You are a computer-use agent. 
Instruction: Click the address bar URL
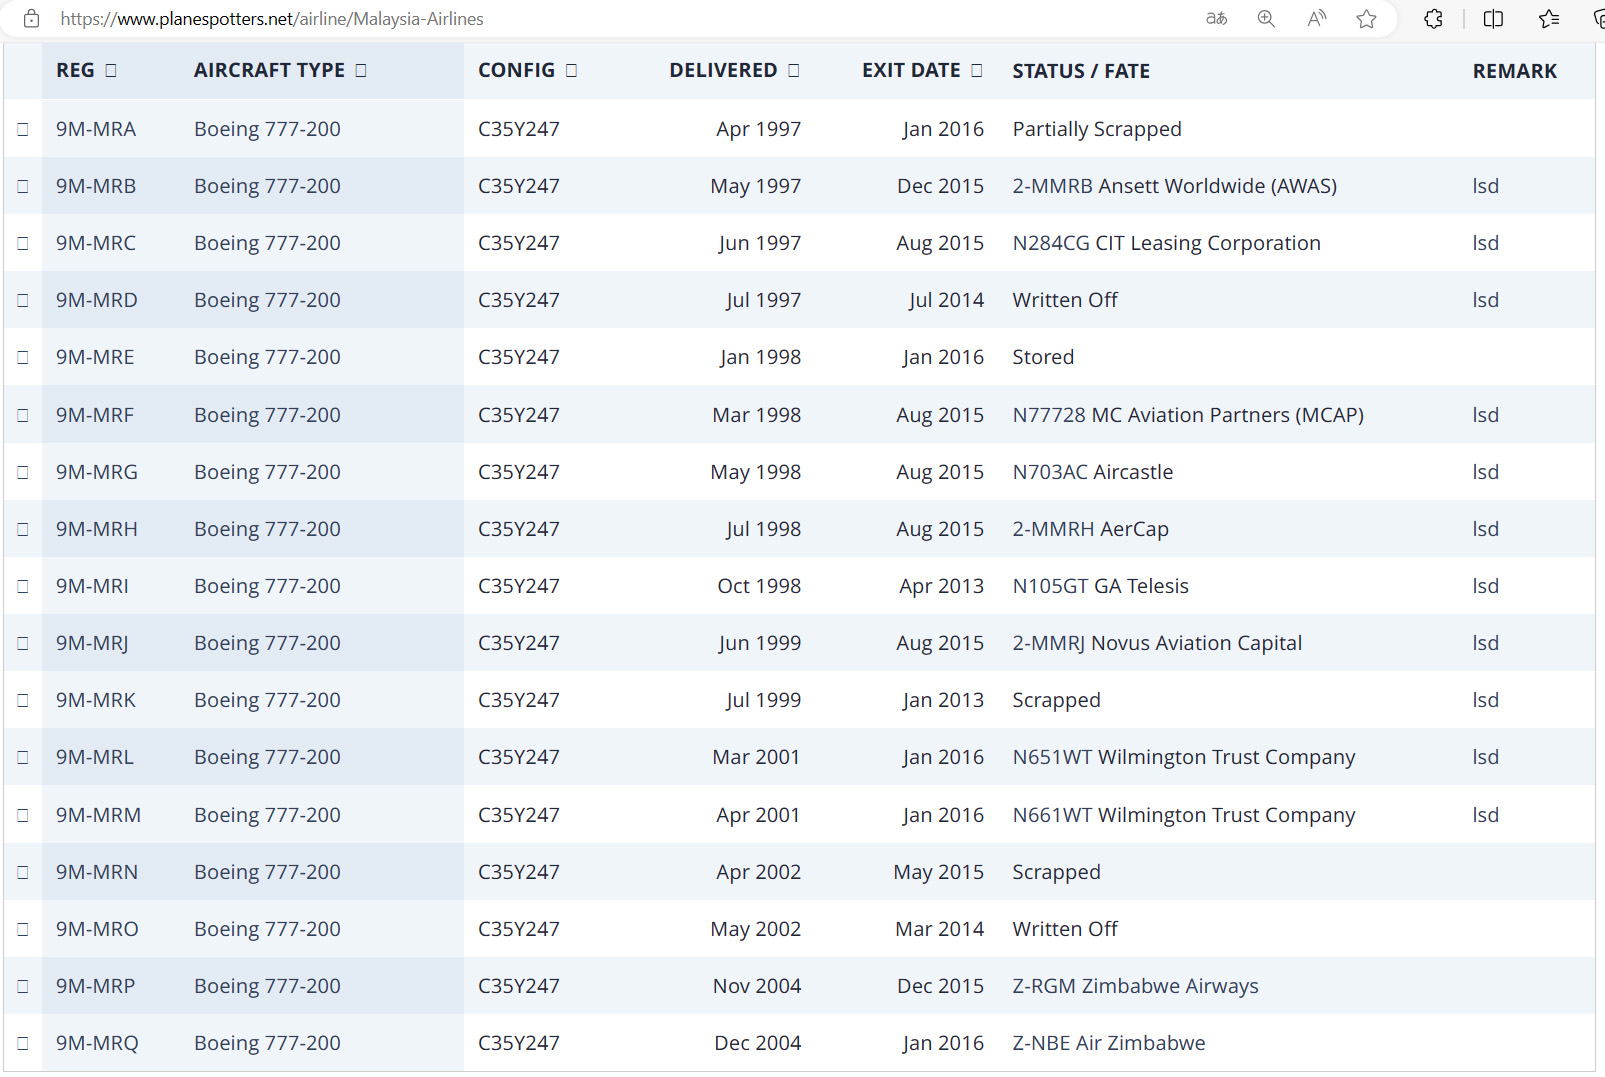click(272, 18)
